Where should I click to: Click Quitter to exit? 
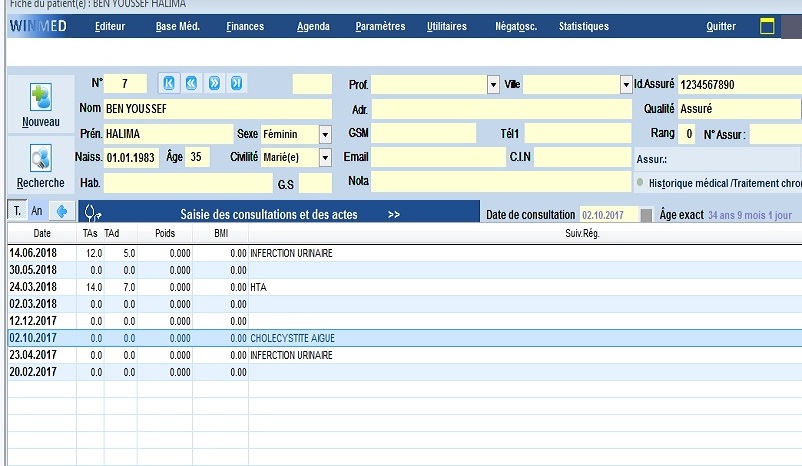click(x=720, y=27)
